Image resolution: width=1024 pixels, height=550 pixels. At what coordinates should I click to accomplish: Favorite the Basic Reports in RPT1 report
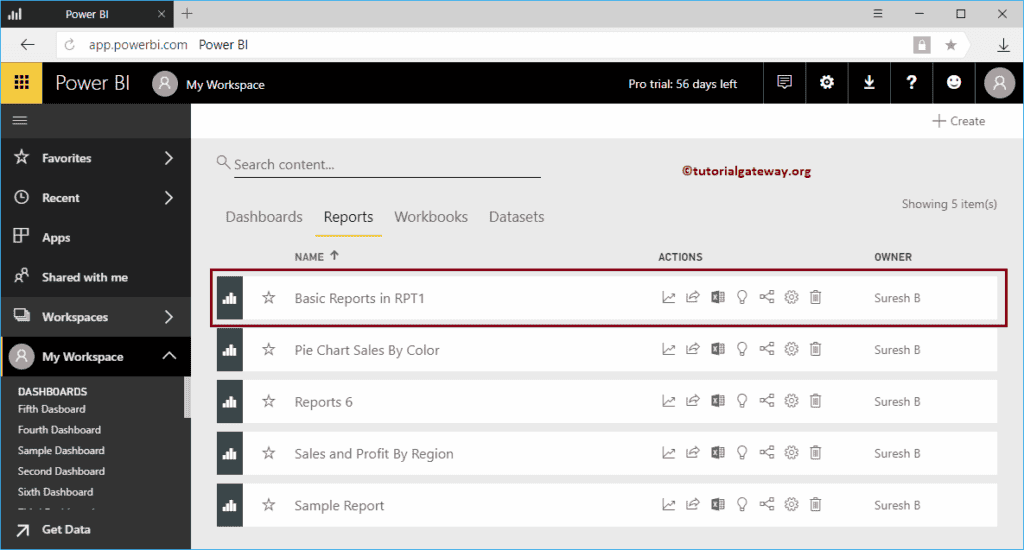[x=268, y=298]
